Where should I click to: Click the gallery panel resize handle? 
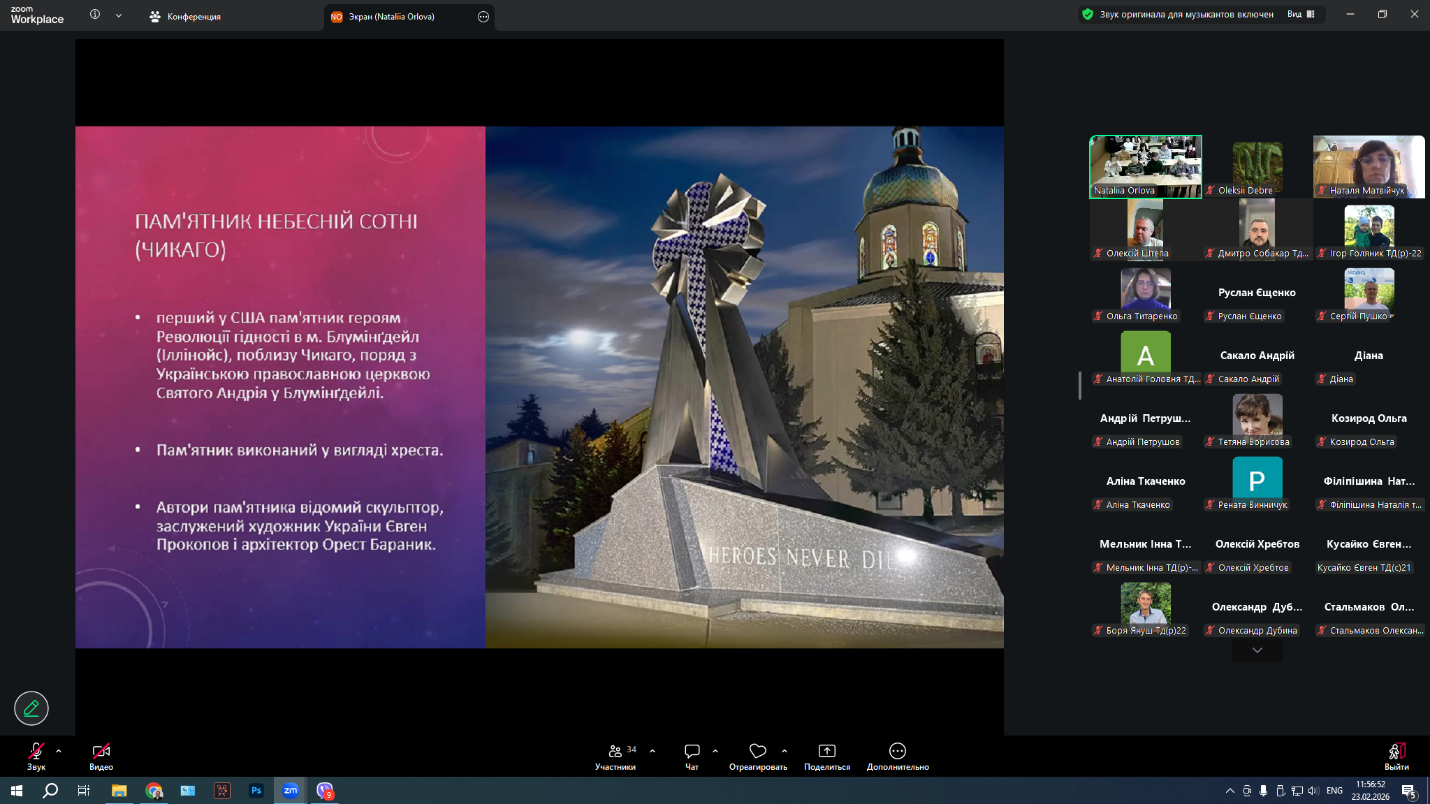[1079, 385]
